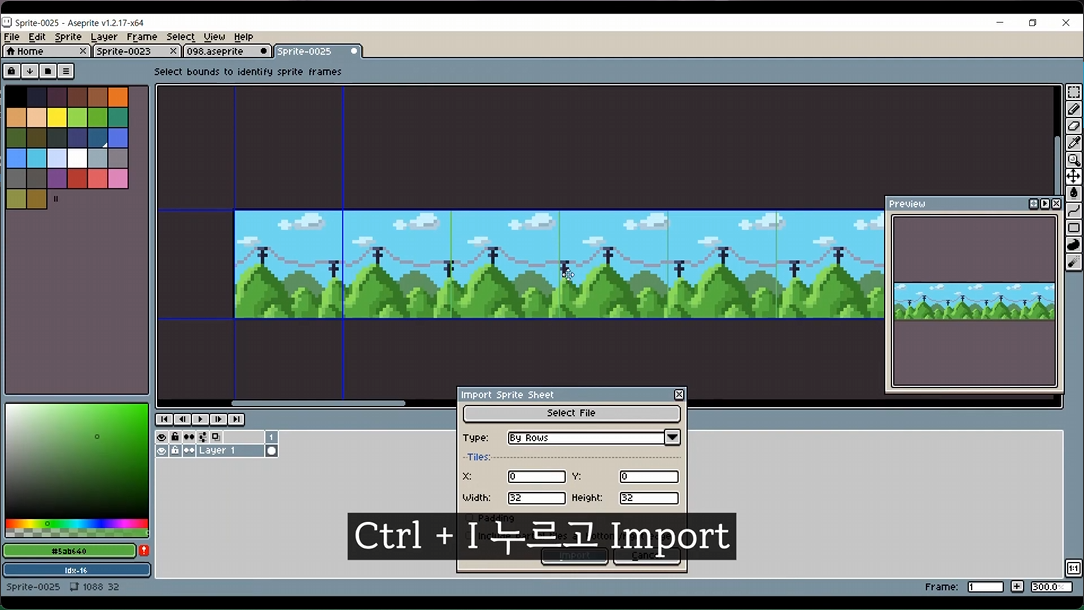Select the Contour blob tool
The image size is (1084, 610).
(1073, 244)
